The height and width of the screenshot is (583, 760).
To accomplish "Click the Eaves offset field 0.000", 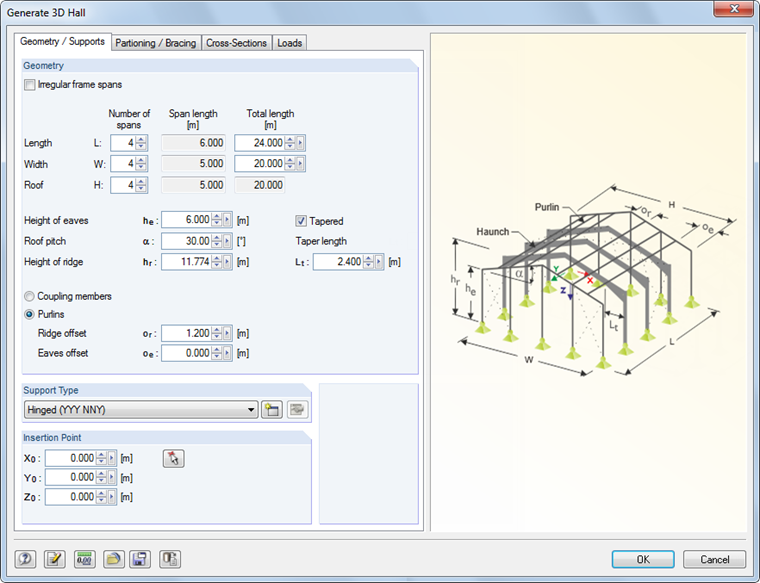I will point(187,353).
